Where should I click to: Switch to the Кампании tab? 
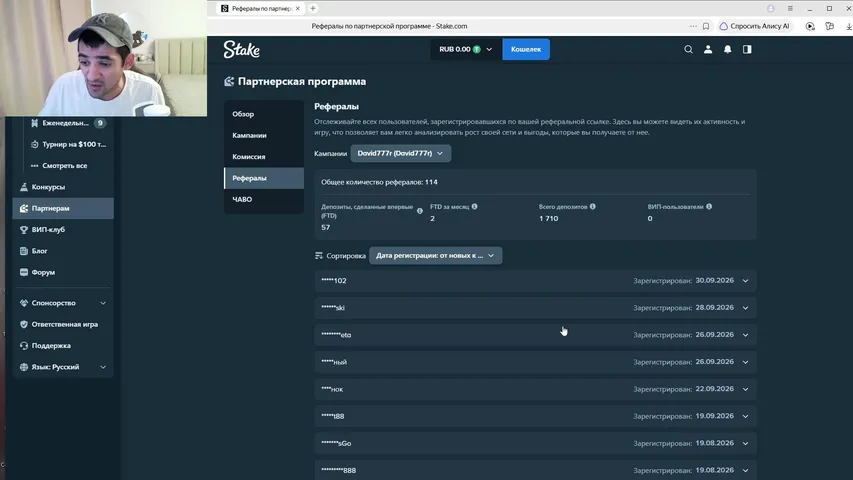(x=264, y=136)
